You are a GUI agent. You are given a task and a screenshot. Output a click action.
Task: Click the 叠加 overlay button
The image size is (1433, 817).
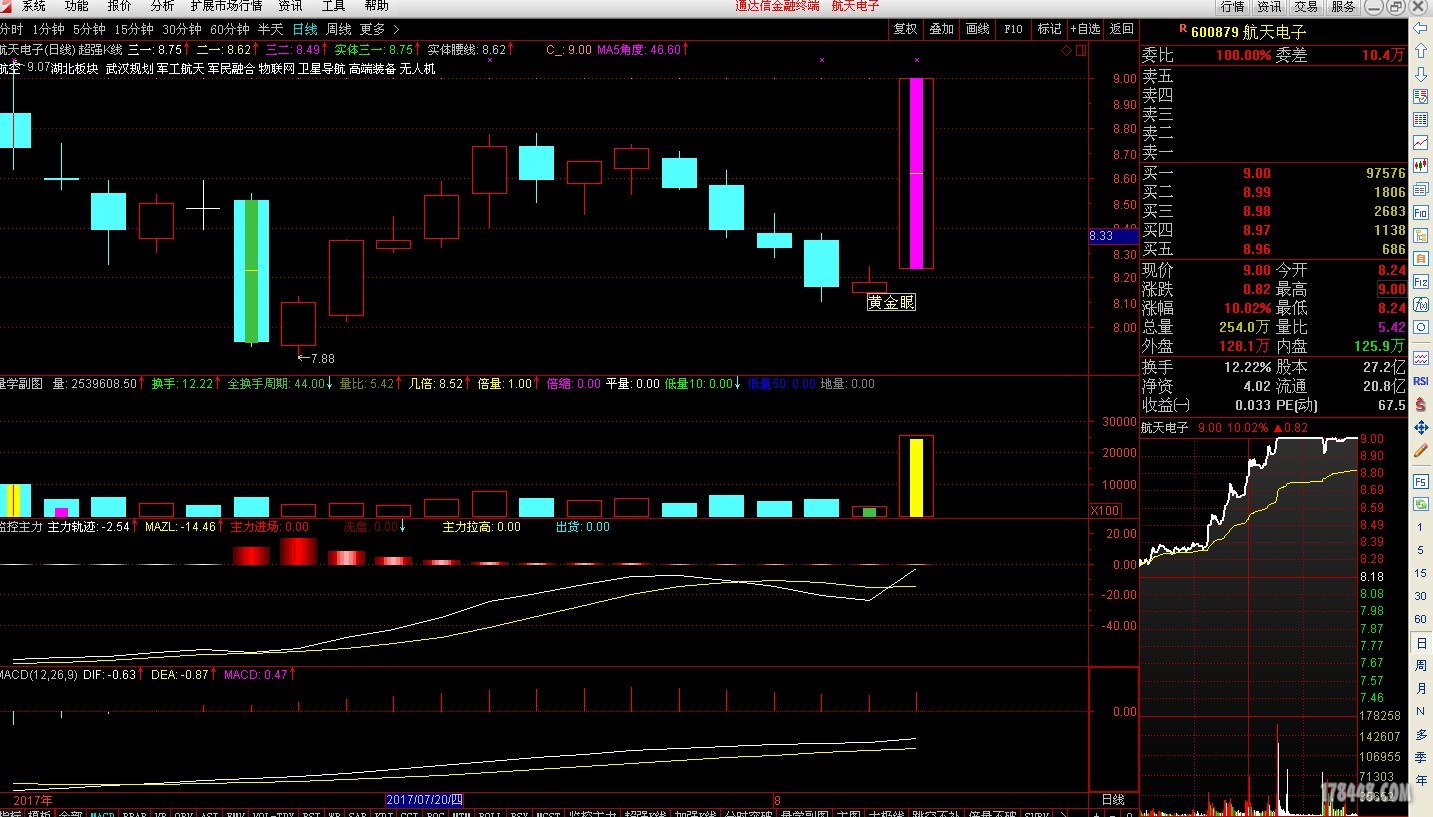[941, 29]
